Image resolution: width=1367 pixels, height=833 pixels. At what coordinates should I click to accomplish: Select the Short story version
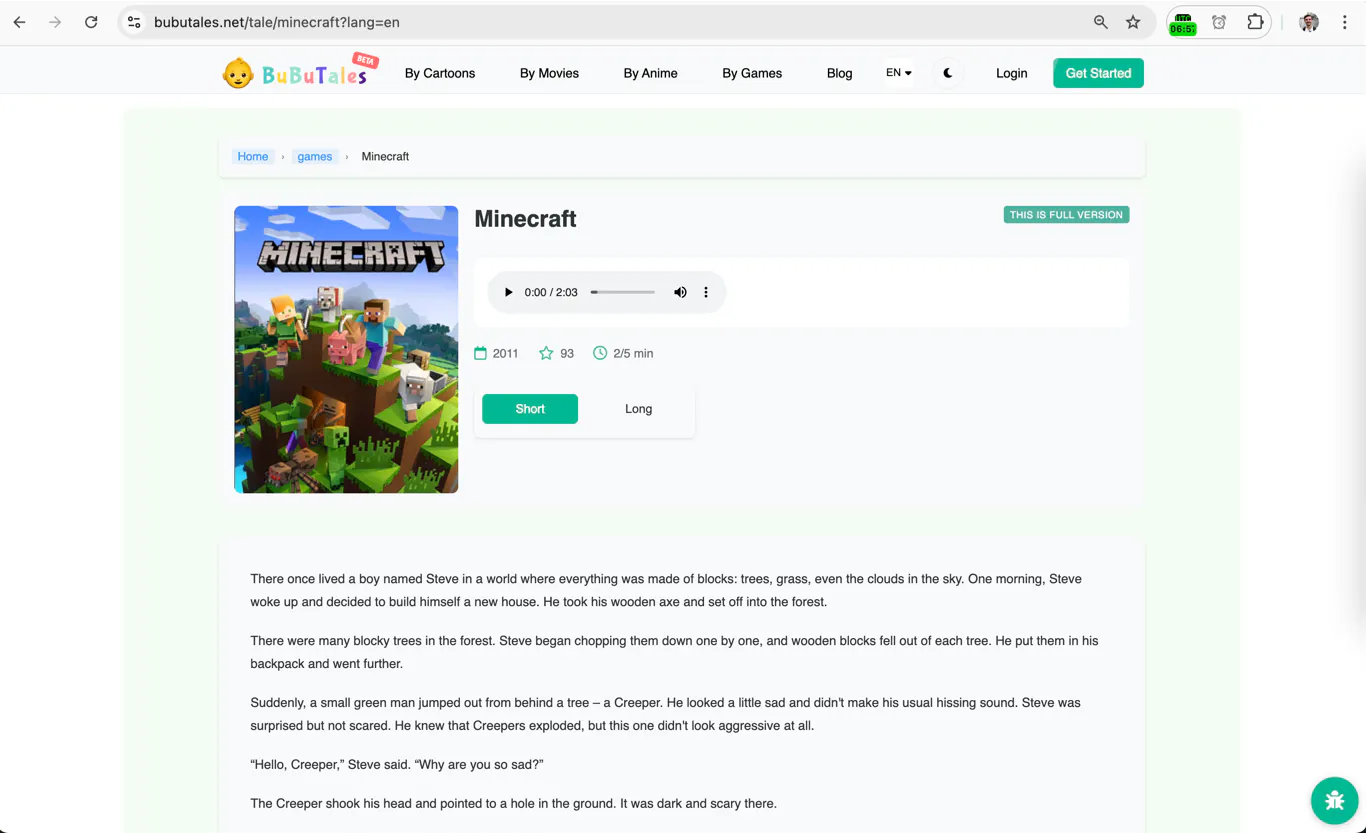coord(530,409)
